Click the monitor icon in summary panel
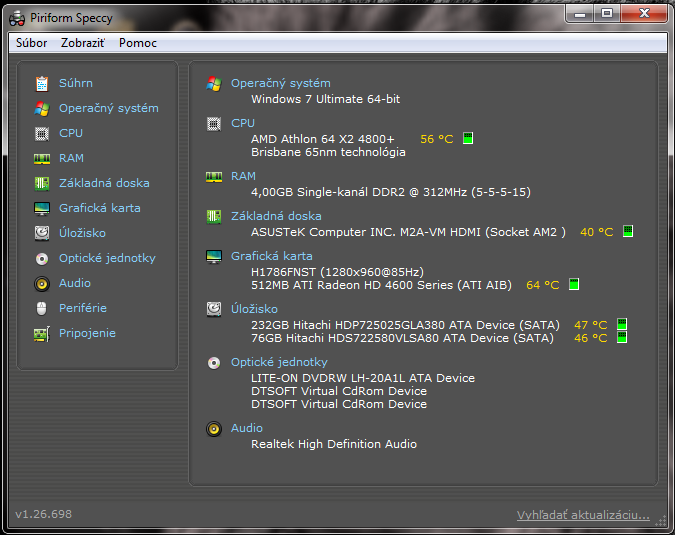This screenshot has height=535, width=675. coord(214,257)
